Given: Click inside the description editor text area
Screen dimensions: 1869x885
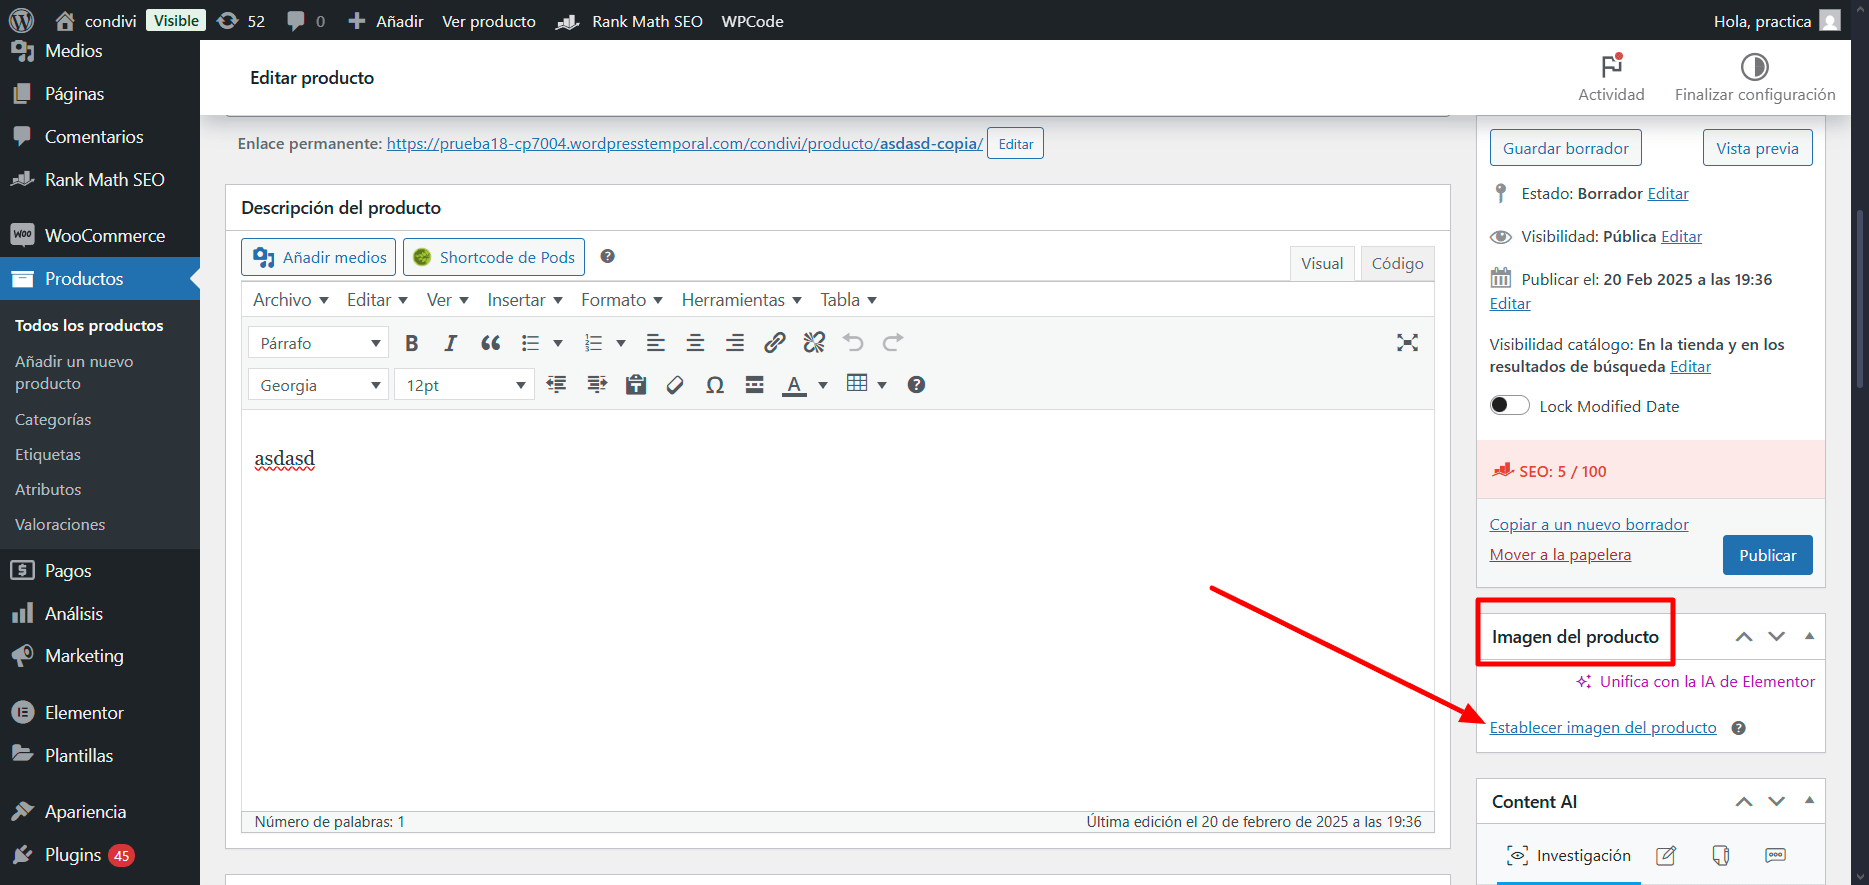Looking at the screenshot, I should tap(838, 610).
